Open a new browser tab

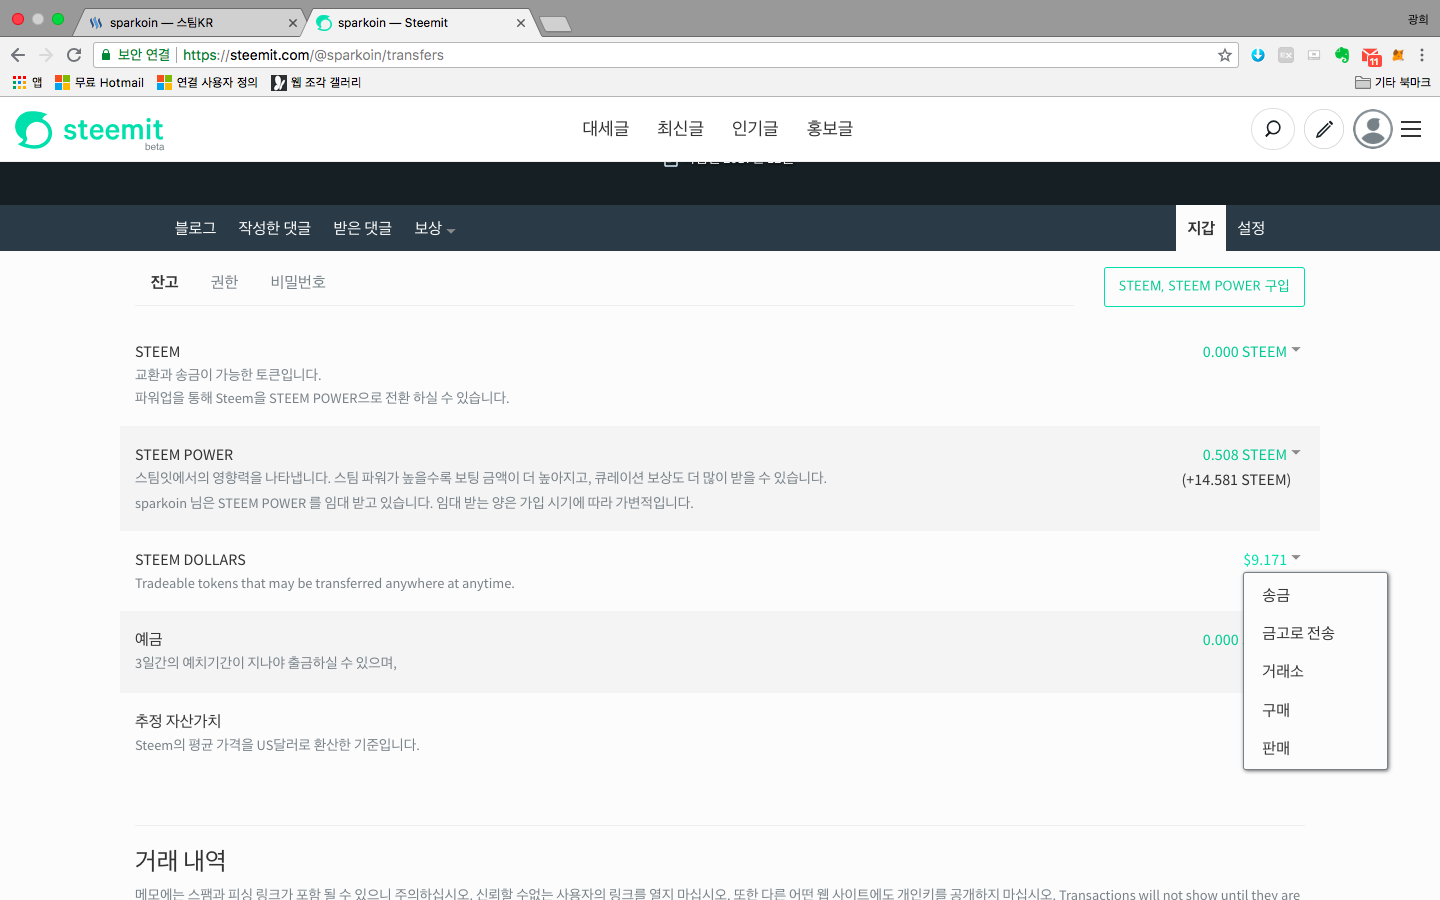[555, 24]
